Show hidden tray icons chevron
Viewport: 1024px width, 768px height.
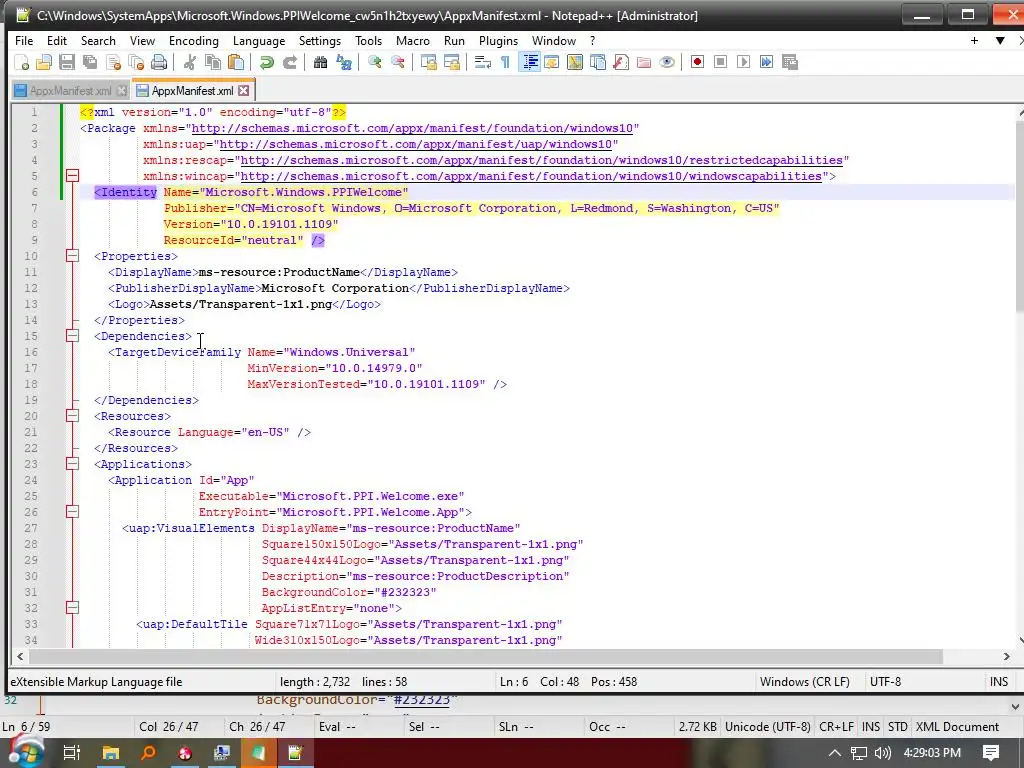point(835,753)
